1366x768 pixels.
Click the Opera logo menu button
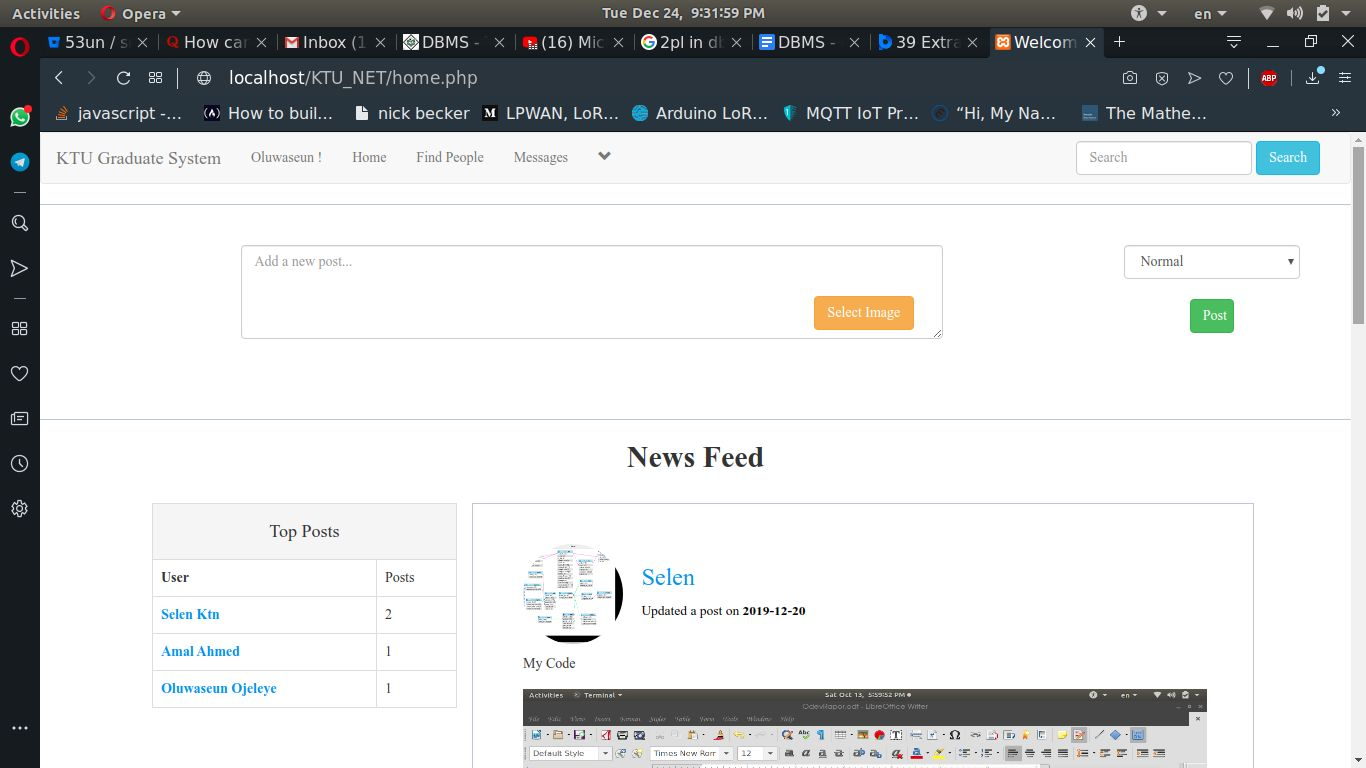[x=19, y=46]
